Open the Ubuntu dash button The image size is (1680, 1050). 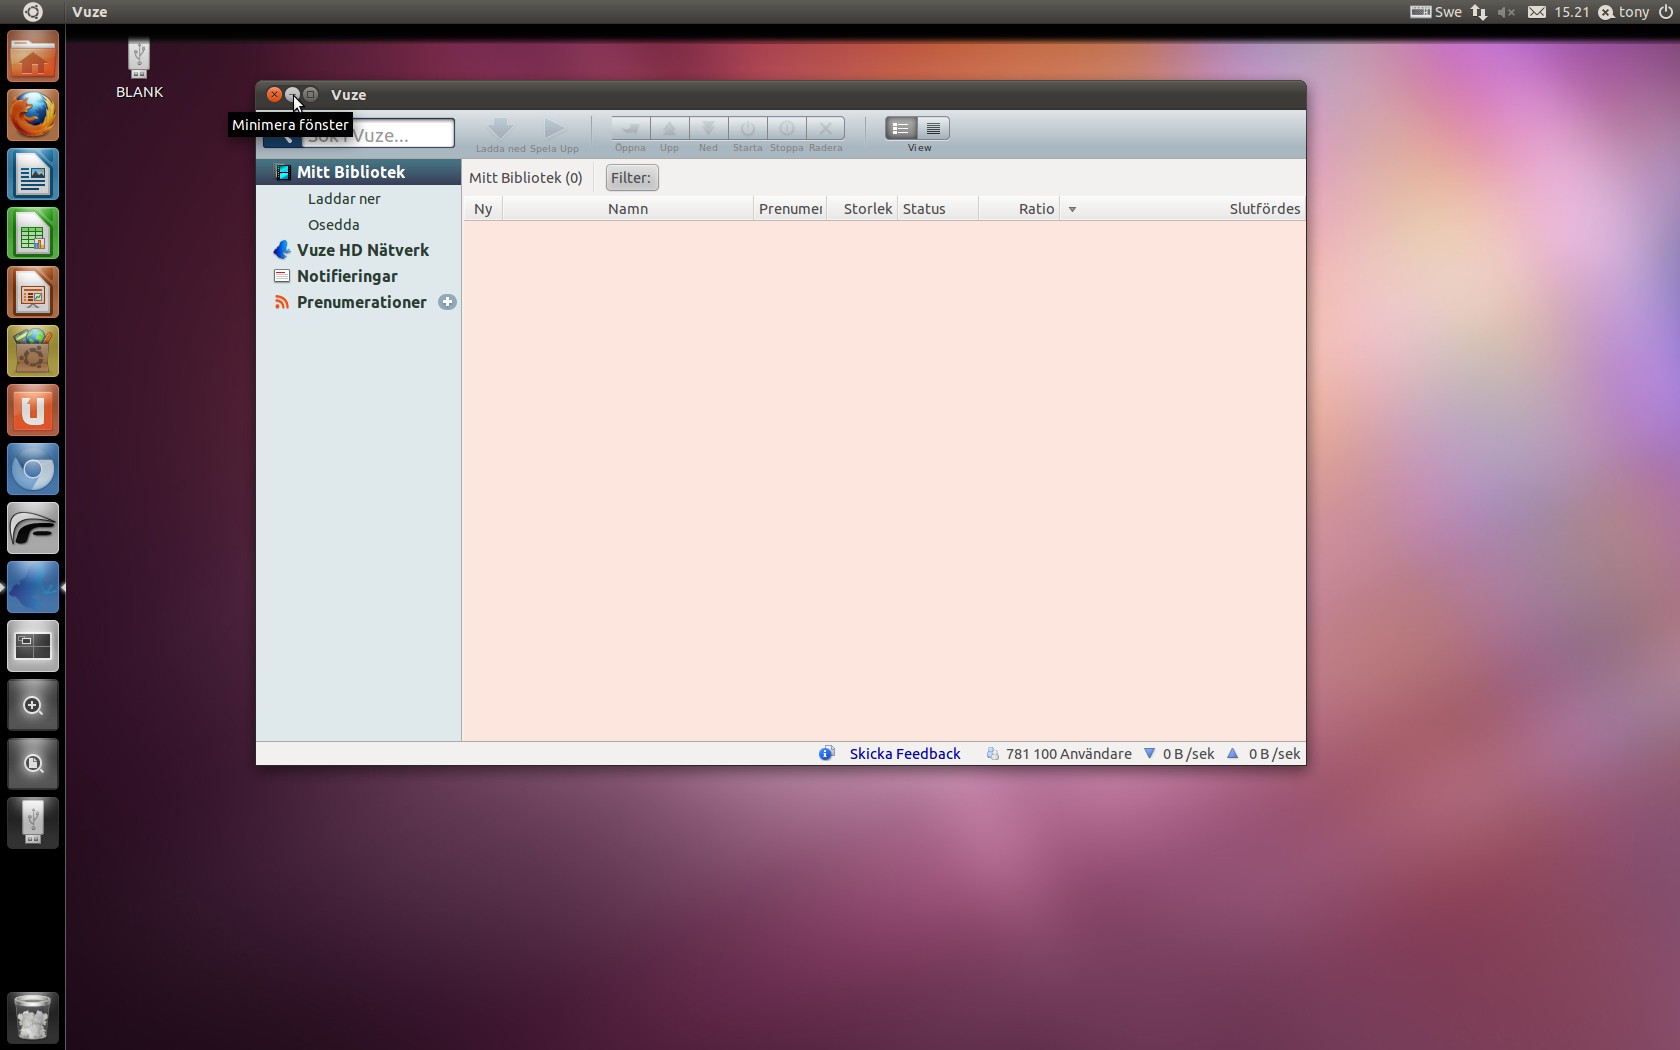[x=32, y=12]
